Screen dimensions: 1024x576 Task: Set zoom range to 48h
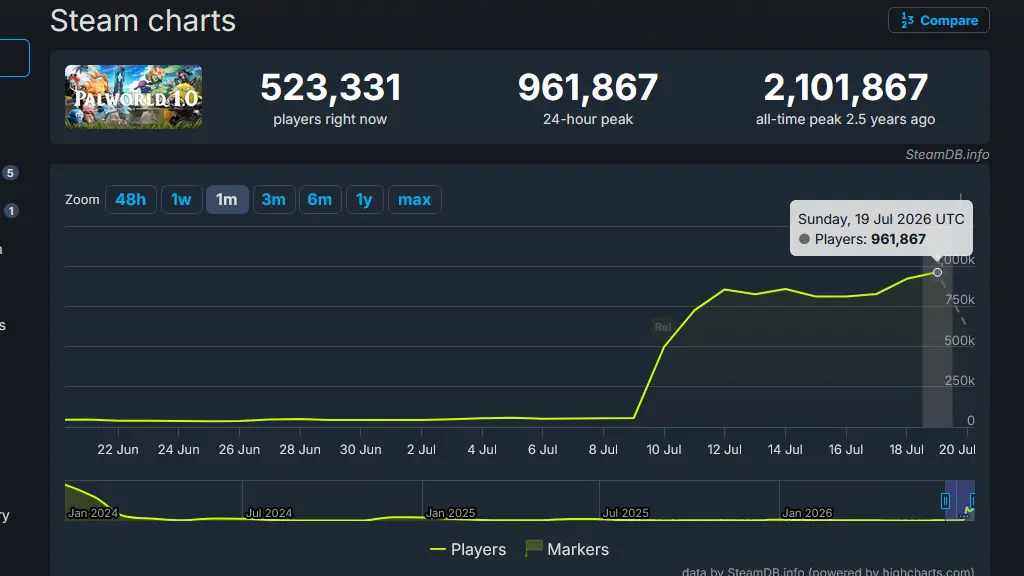[x=131, y=199]
